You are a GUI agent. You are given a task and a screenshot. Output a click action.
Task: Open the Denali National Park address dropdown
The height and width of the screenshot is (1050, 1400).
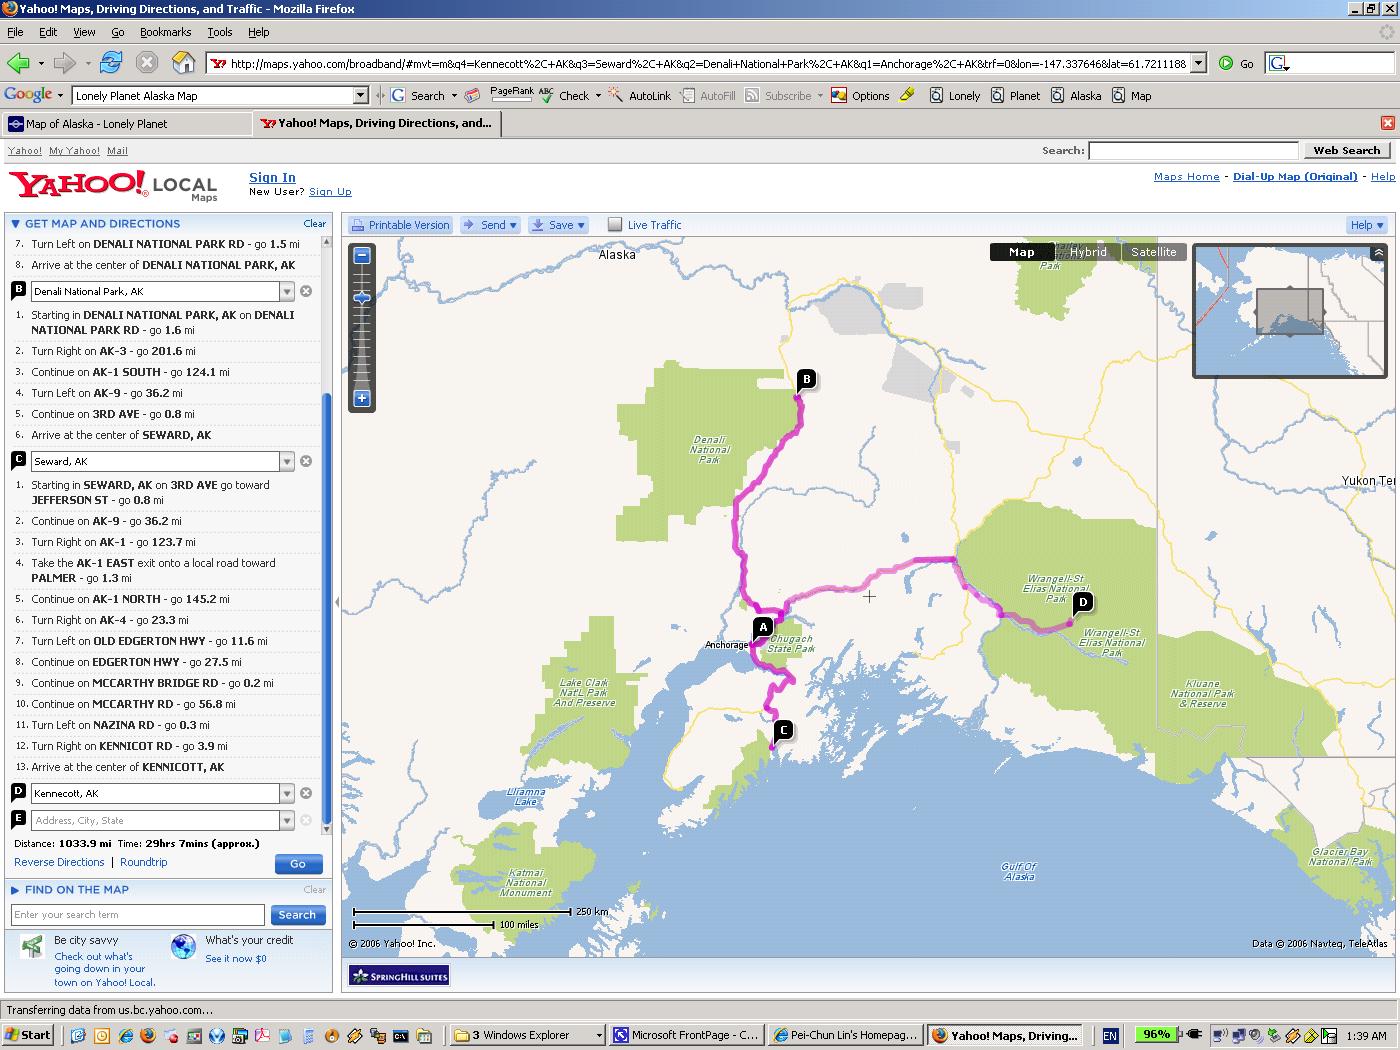[x=287, y=292]
